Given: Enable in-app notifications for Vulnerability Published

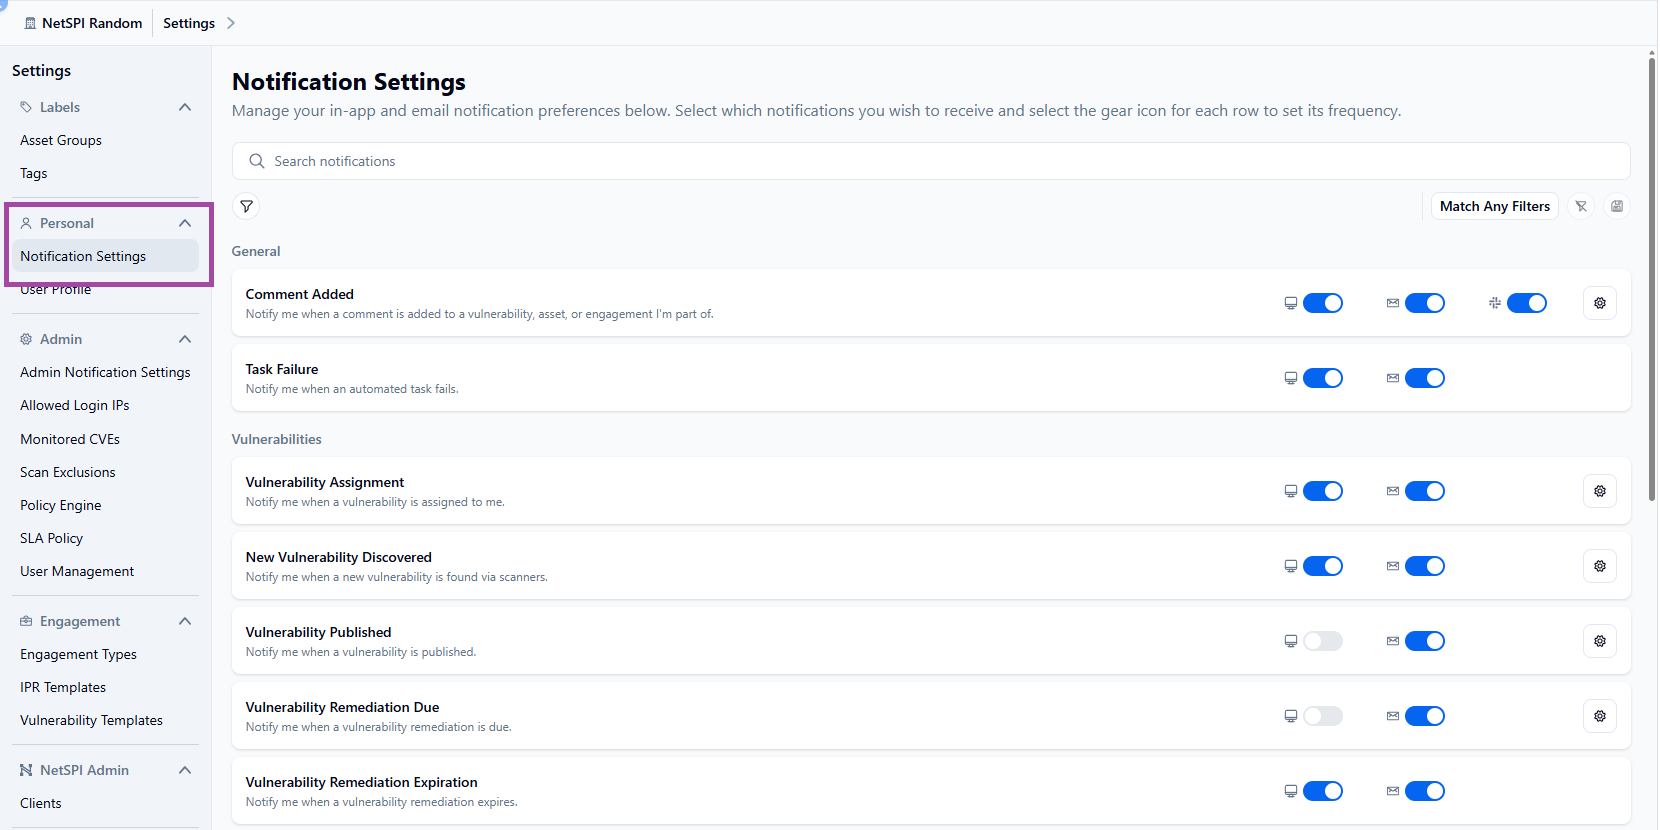Looking at the screenshot, I should point(1323,641).
